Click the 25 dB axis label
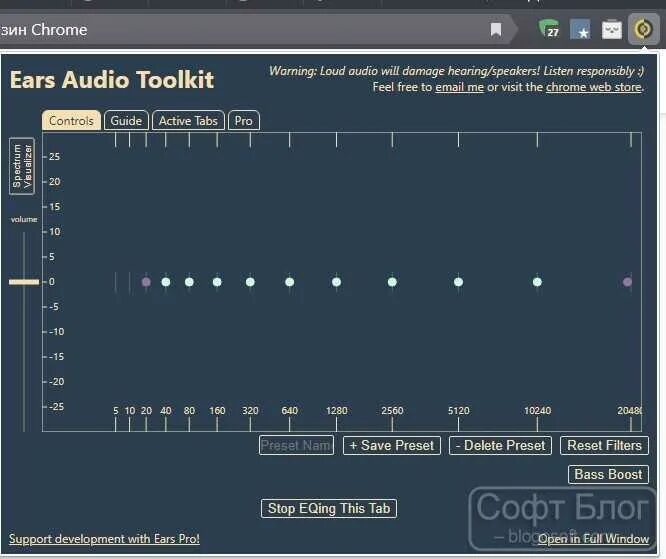This screenshot has height=559, width=666. tap(54, 157)
